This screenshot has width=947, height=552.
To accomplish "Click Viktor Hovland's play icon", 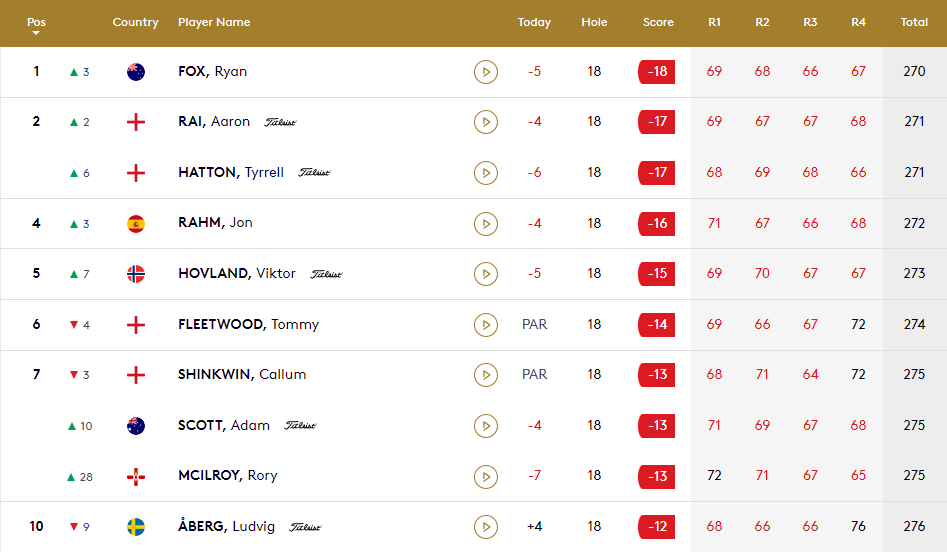I will pyautogui.click(x=485, y=274).
